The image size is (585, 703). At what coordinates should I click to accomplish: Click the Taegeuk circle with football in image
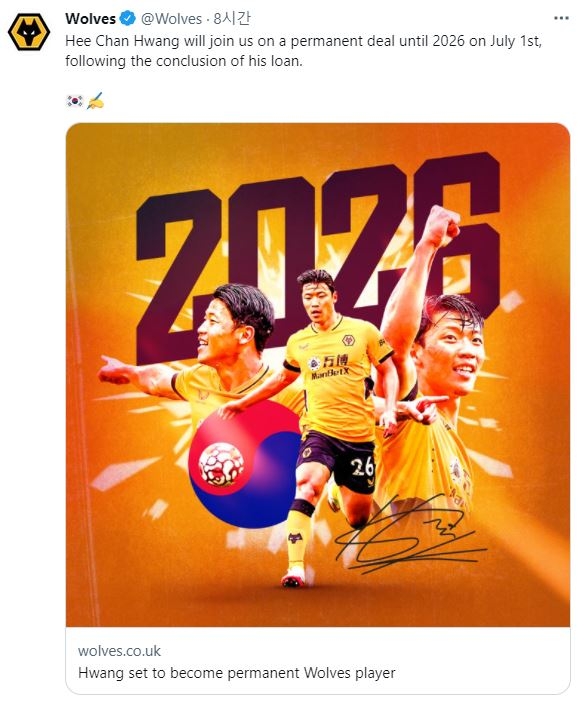[x=245, y=464]
